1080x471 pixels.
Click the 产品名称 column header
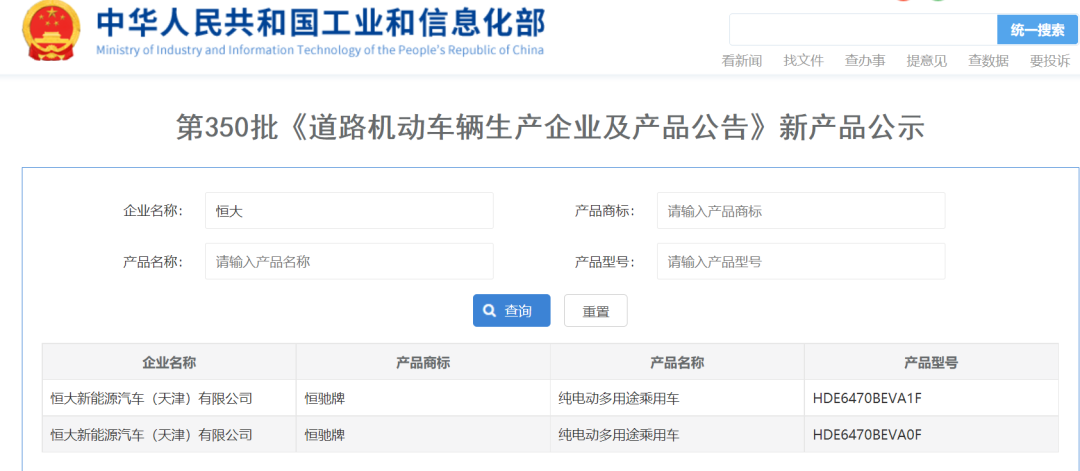(x=677, y=362)
